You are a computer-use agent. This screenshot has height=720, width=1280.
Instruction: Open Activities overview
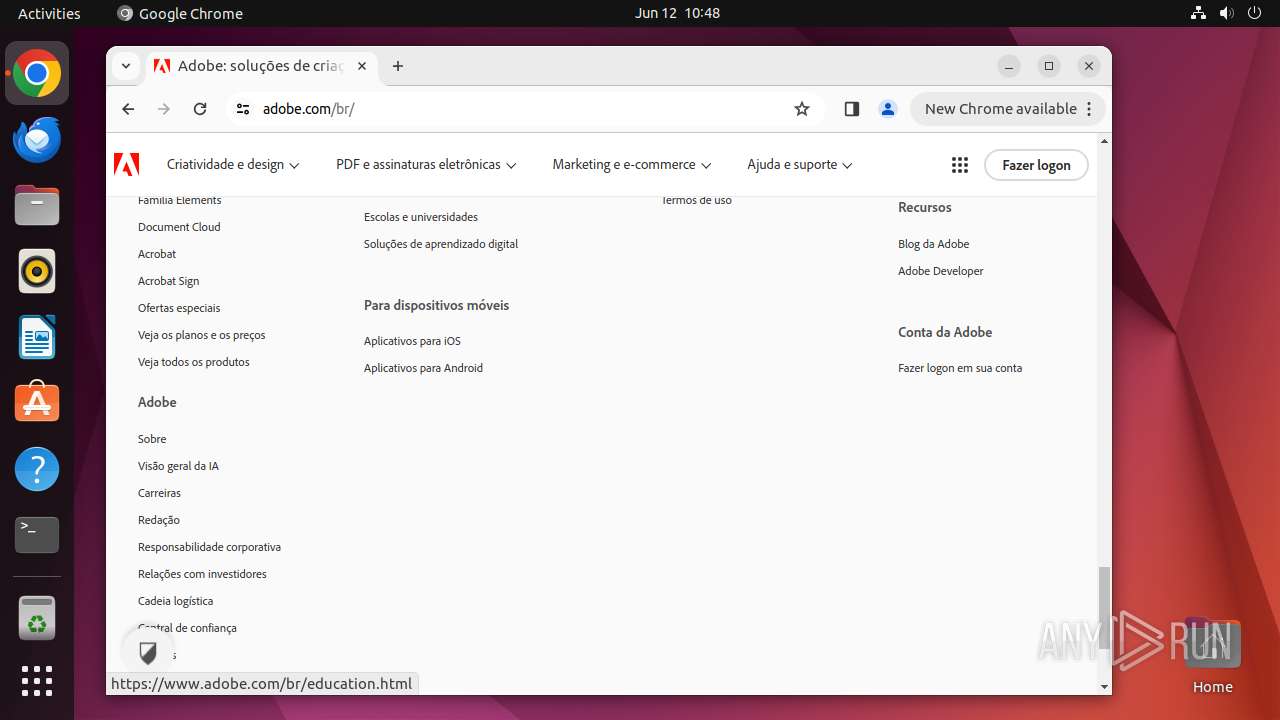(49, 13)
